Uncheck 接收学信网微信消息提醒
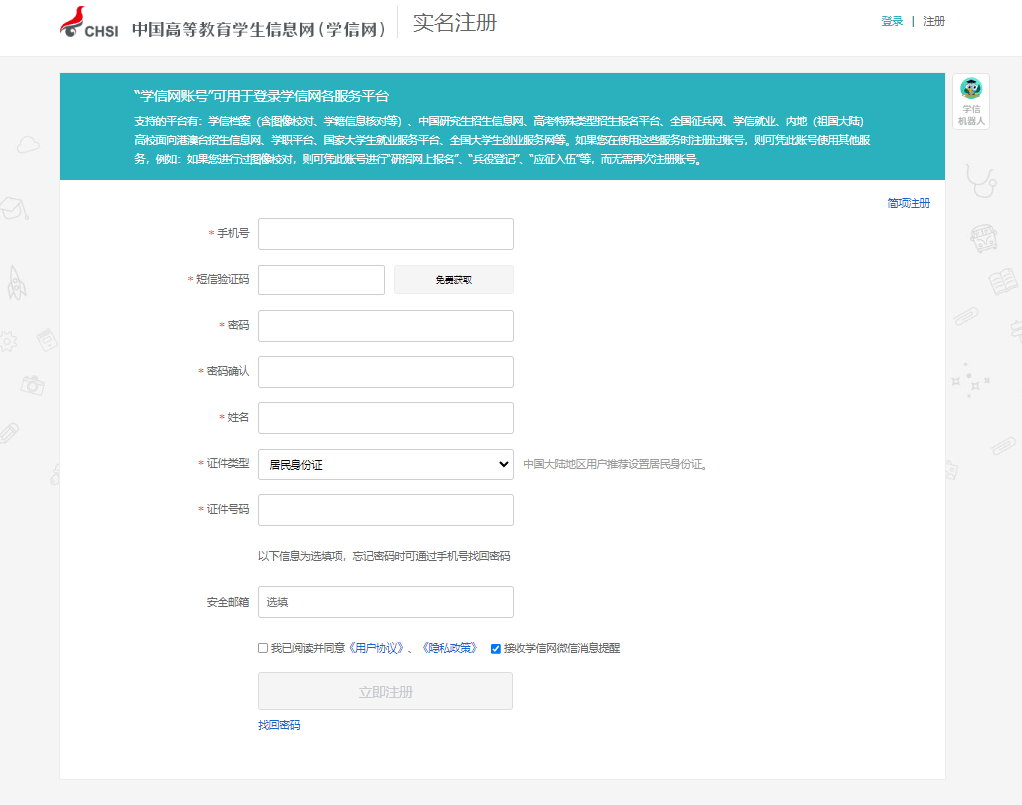The height and width of the screenshot is (805, 1022). pos(496,648)
